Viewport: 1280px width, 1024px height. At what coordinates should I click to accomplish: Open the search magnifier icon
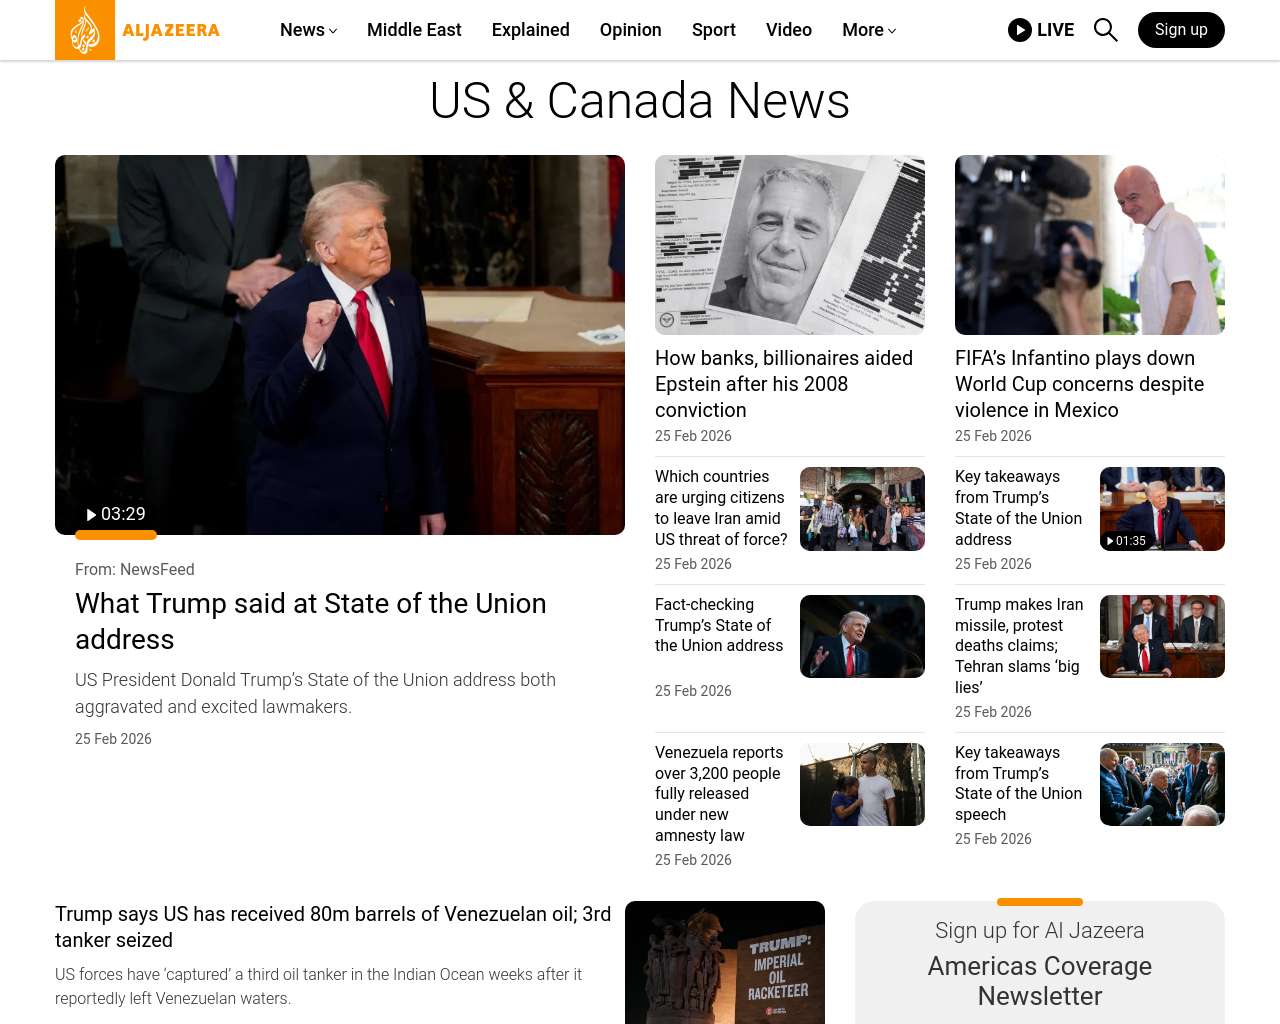click(1105, 30)
